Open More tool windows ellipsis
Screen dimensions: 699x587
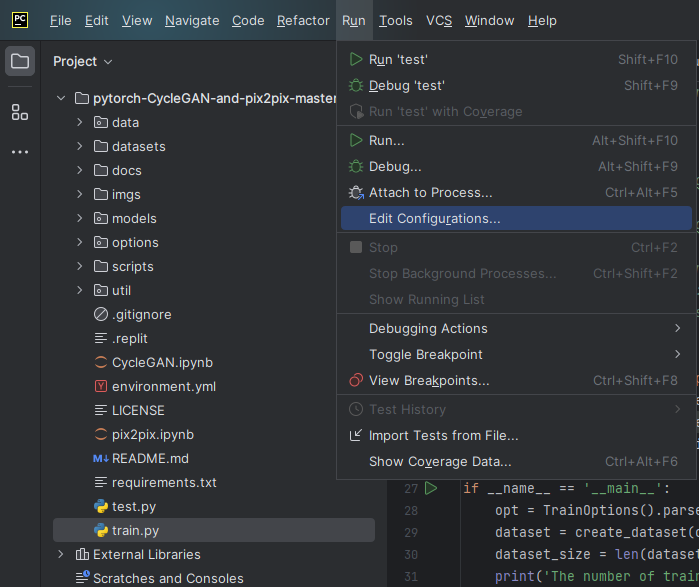coord(20,152)
